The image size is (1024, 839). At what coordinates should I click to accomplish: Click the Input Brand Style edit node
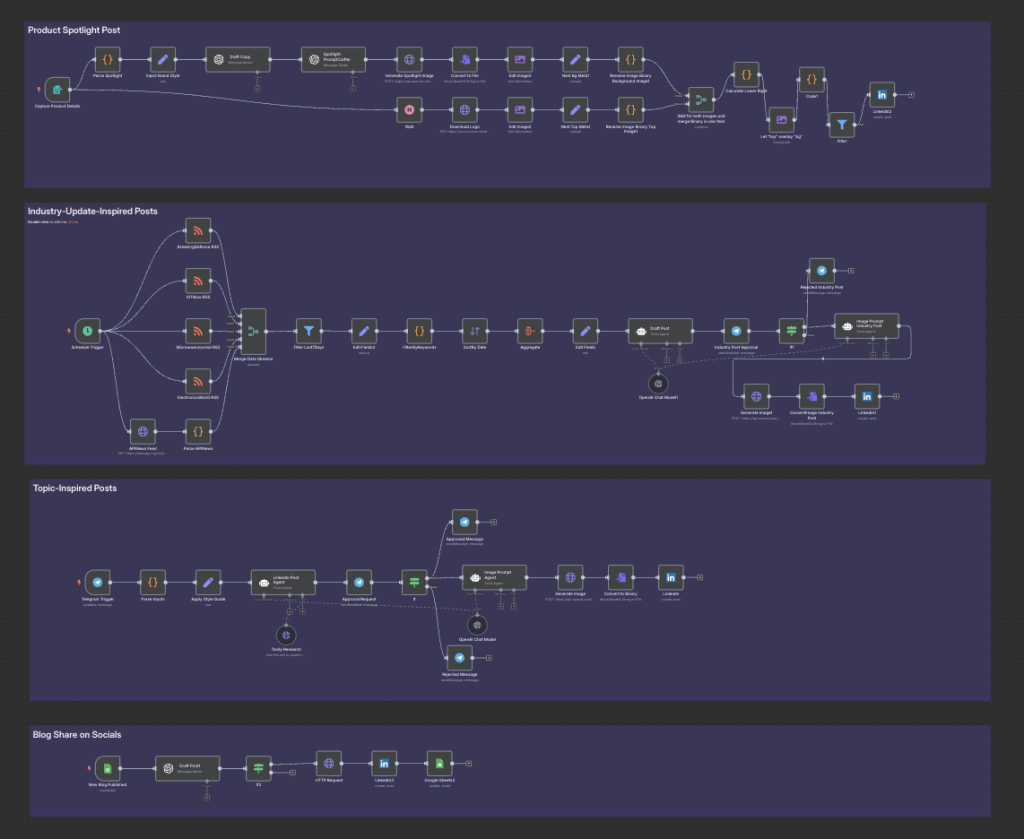(x=163, y=59)
